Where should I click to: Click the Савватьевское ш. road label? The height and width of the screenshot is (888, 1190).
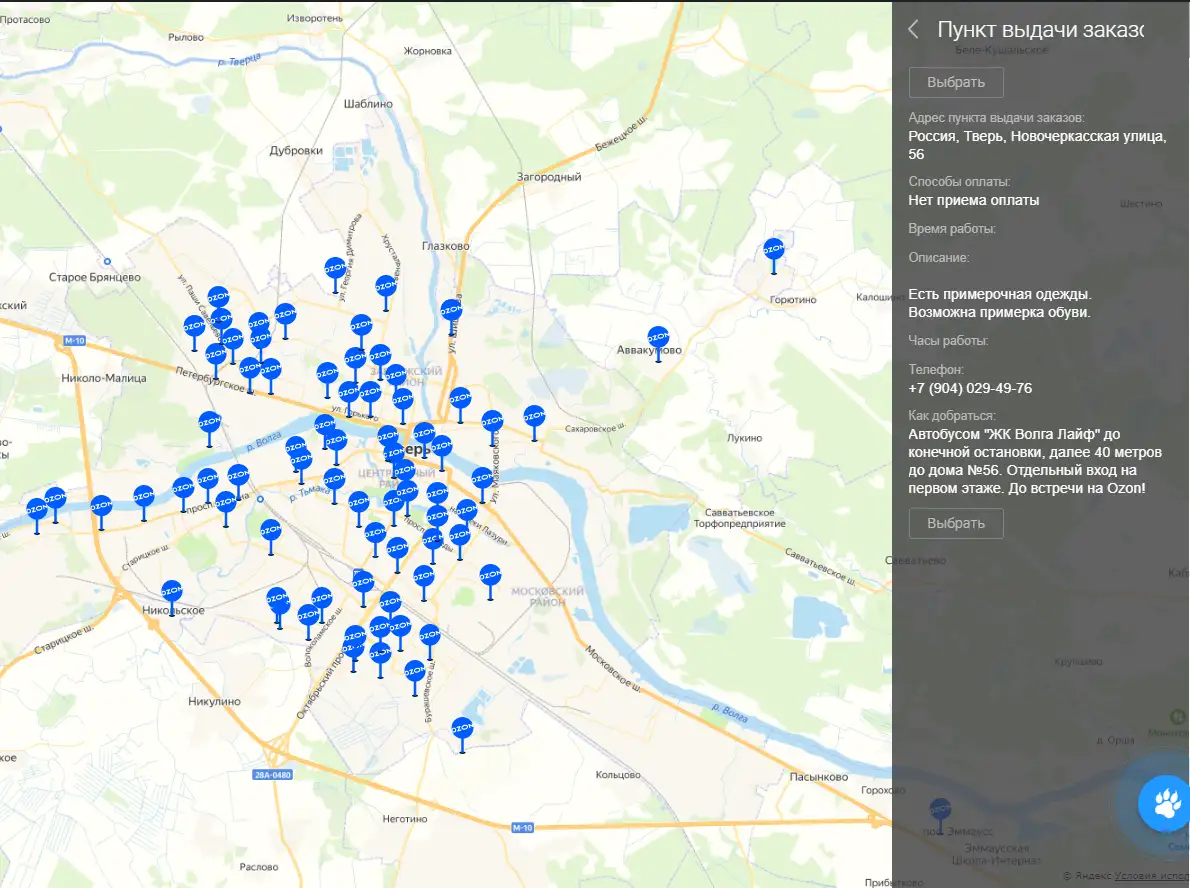click(820, 567)
